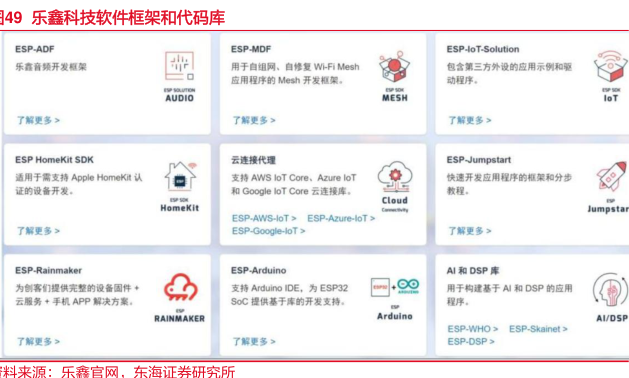Click the ESP-Jumpstart card title
629x378 pixels.
[x=479, y=160]
